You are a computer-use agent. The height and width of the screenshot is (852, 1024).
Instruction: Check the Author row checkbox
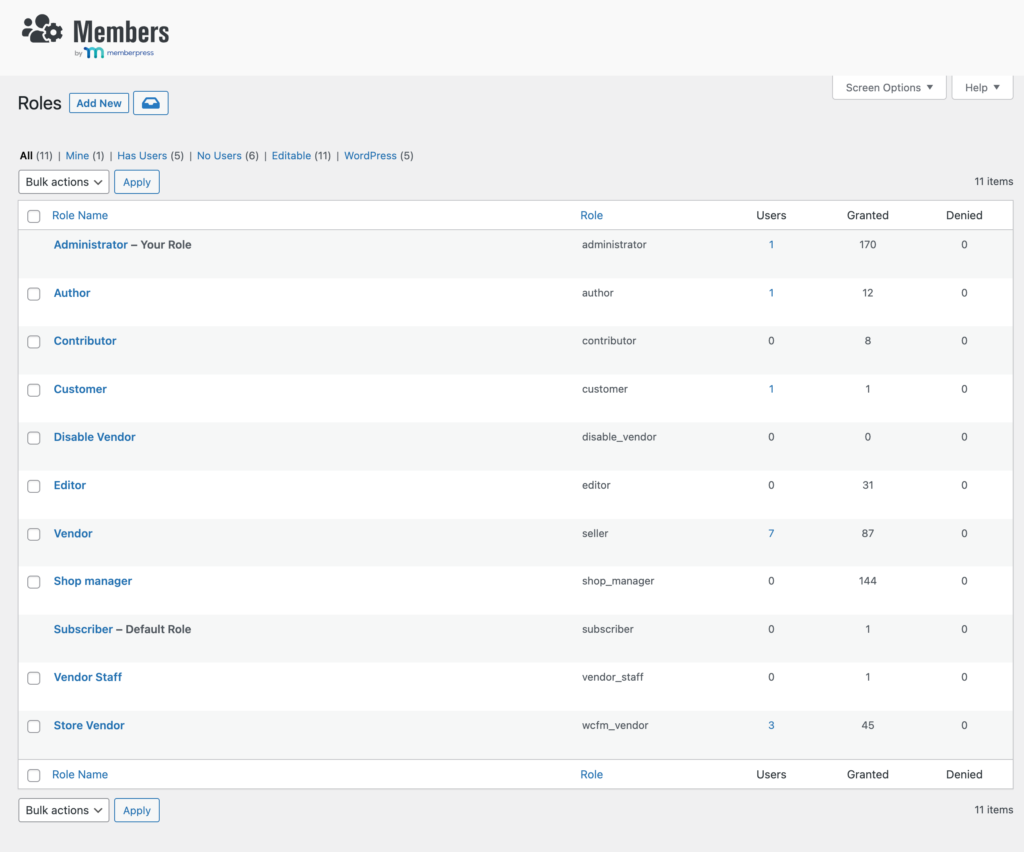[34, 294]
